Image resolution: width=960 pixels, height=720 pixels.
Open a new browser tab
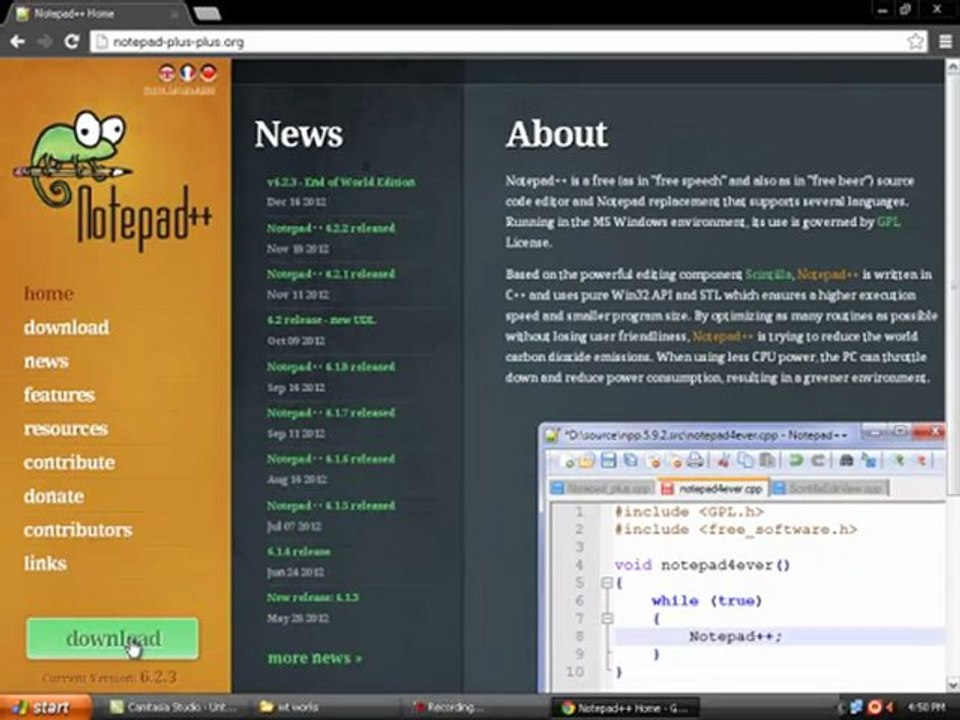click(207, 13)
